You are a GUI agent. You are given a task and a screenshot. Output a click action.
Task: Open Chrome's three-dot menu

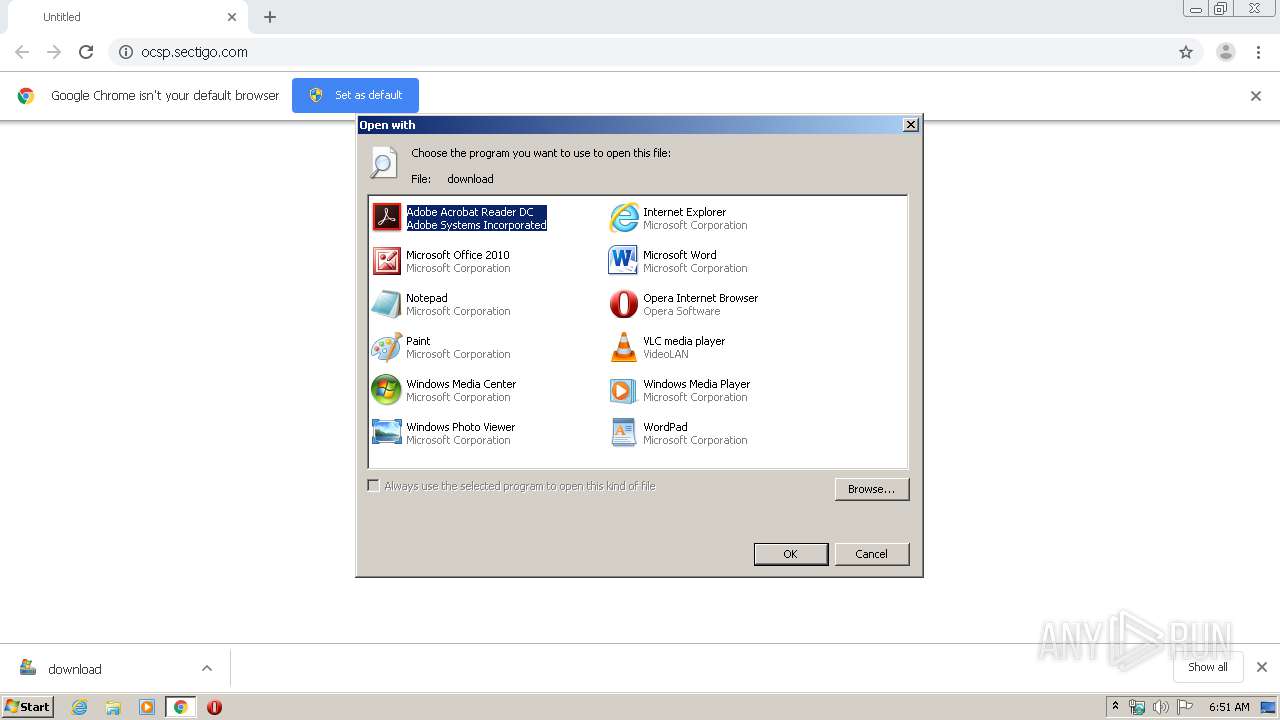tap(1258, 52)
